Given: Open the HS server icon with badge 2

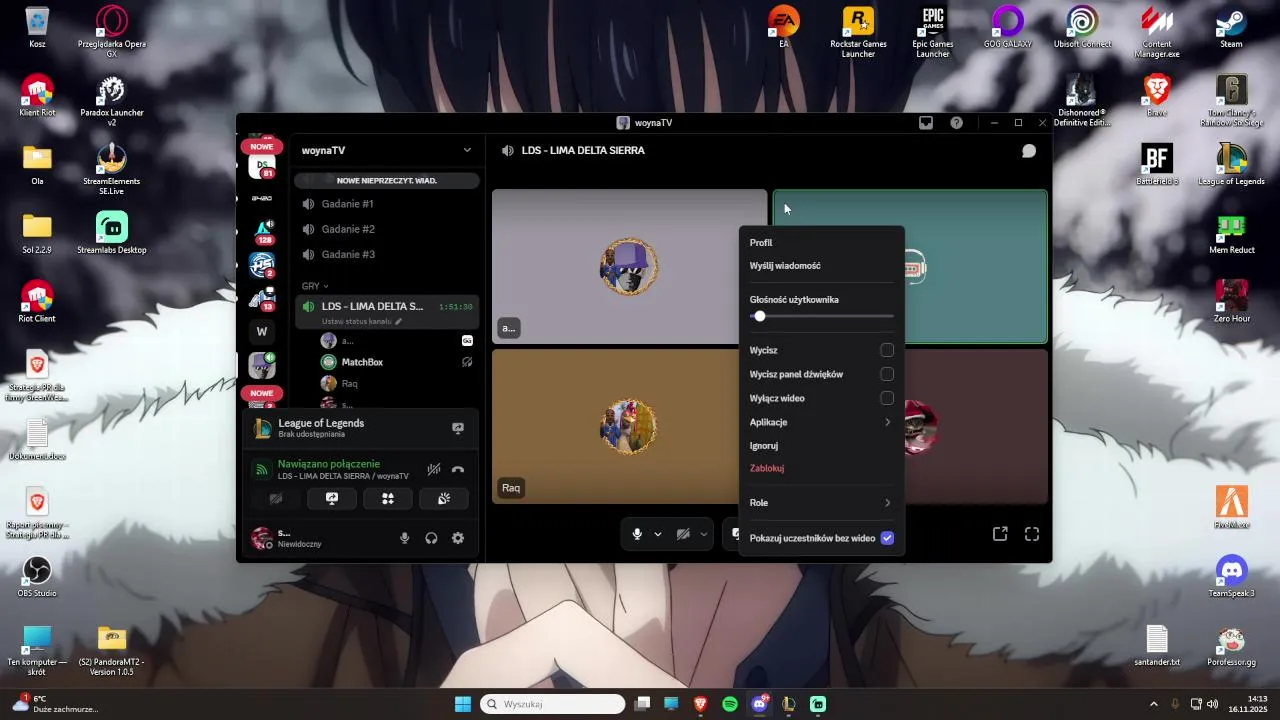Looking at the screenshot, I should [x=262, y=265].
